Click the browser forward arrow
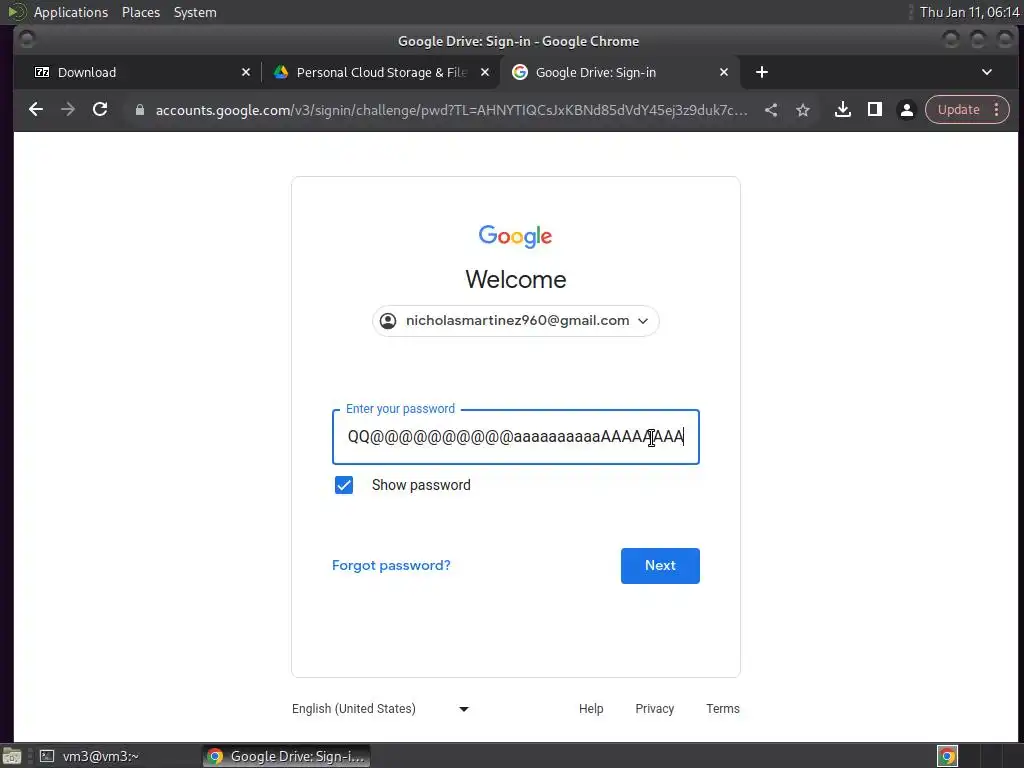Image resolution: width=1024 pixels, height=768 pixels. click(x=68, y=110)
